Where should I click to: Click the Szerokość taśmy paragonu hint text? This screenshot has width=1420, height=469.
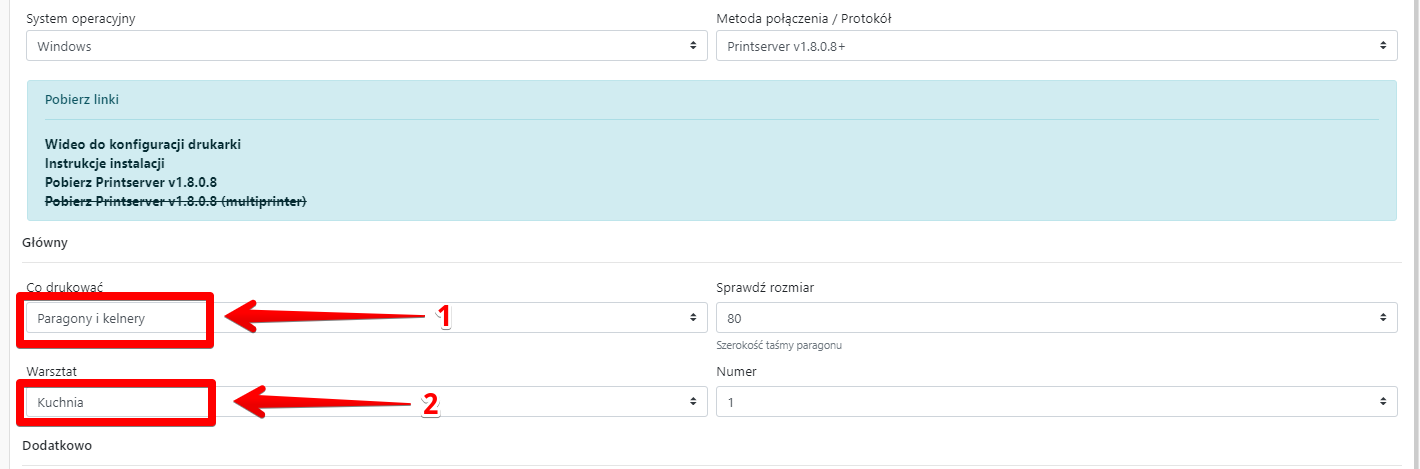(x=779, y=346)
